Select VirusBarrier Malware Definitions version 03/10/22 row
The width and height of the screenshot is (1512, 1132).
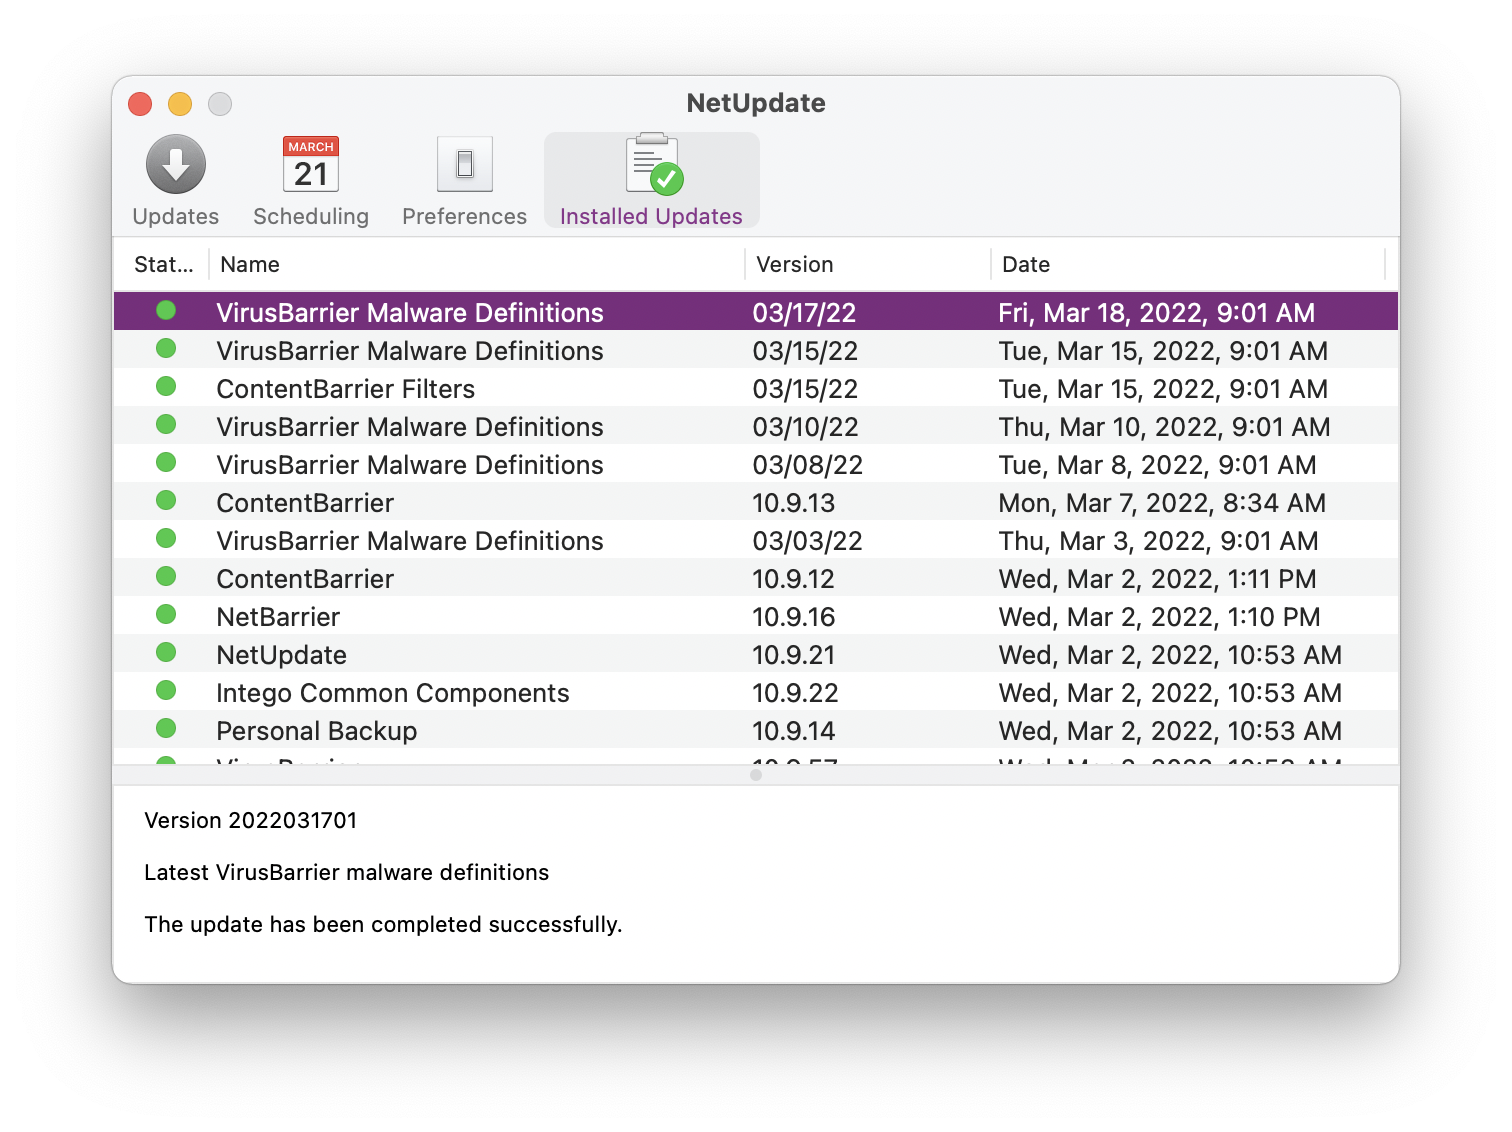(756, 426)
